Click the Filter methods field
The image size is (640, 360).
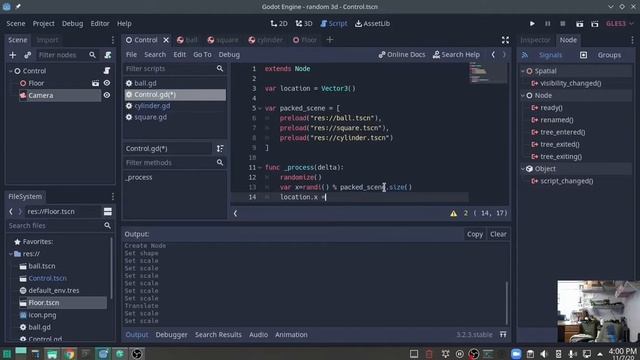pos(175,162)
